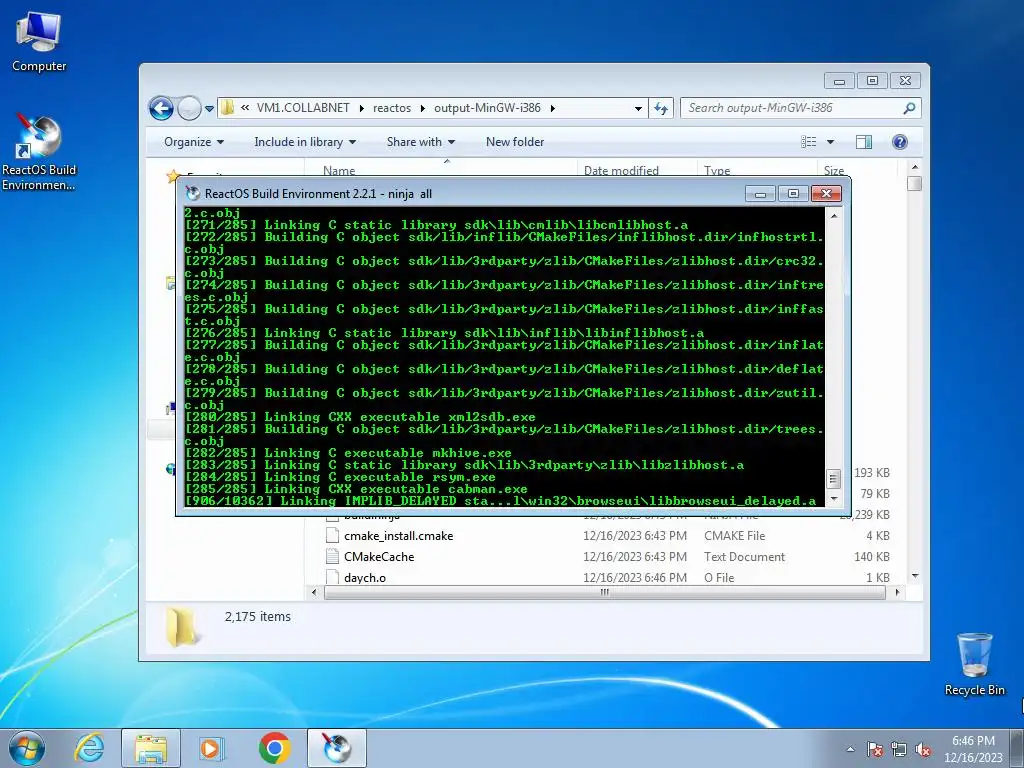Click the reactos breadcrumb segment
Image resolution: width=1024 pixels, height=768 pixels.
click(392, 108)
